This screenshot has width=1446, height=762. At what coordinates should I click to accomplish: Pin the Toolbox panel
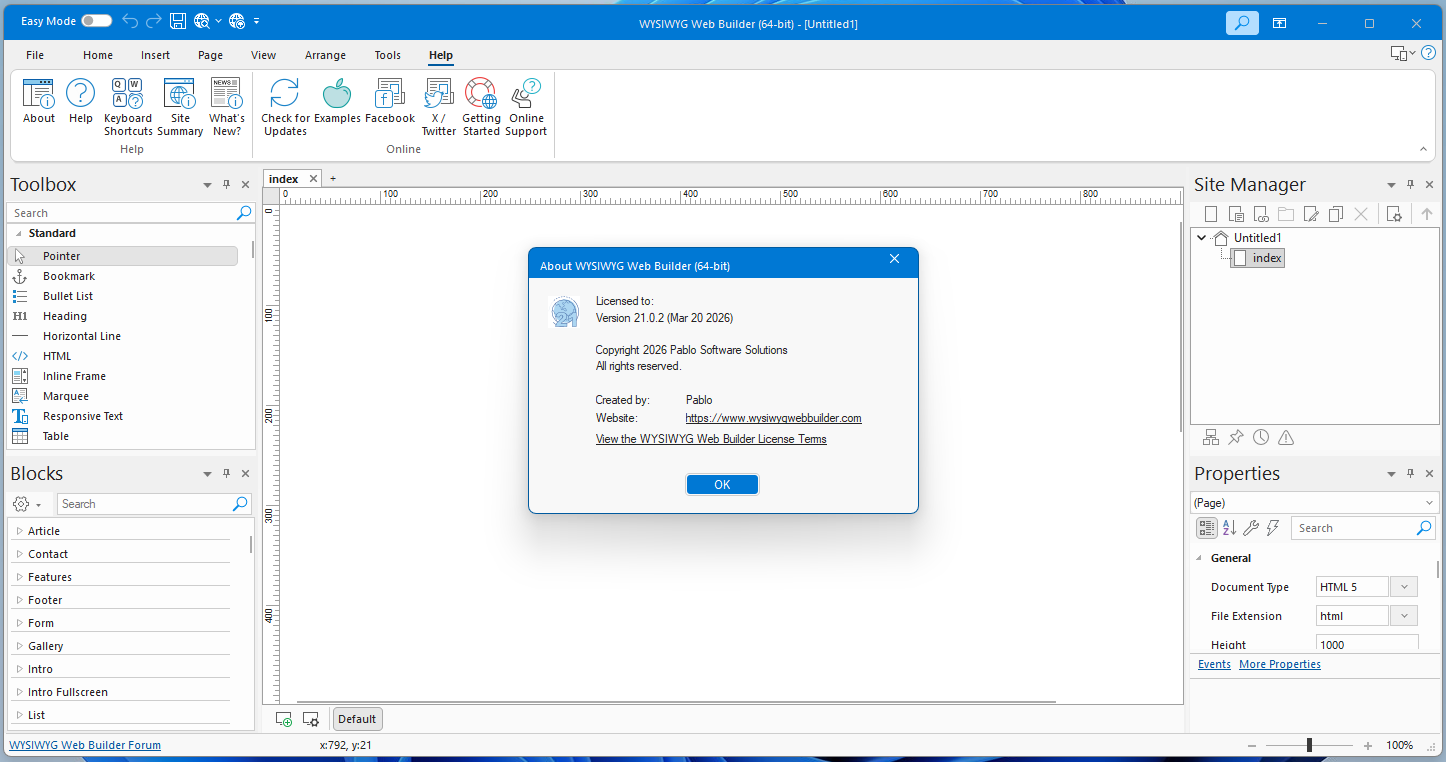226,184
